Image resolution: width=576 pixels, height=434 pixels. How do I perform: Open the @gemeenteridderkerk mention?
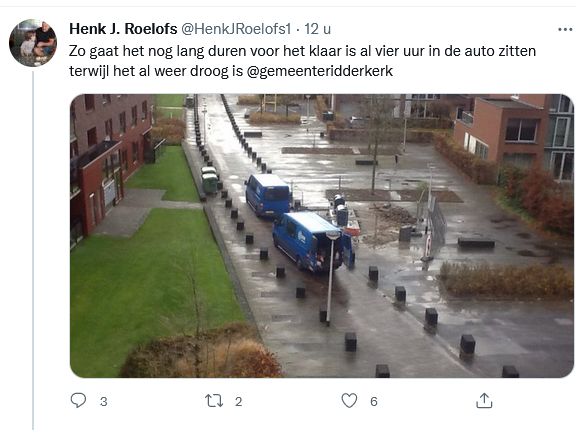coord(320,71)
